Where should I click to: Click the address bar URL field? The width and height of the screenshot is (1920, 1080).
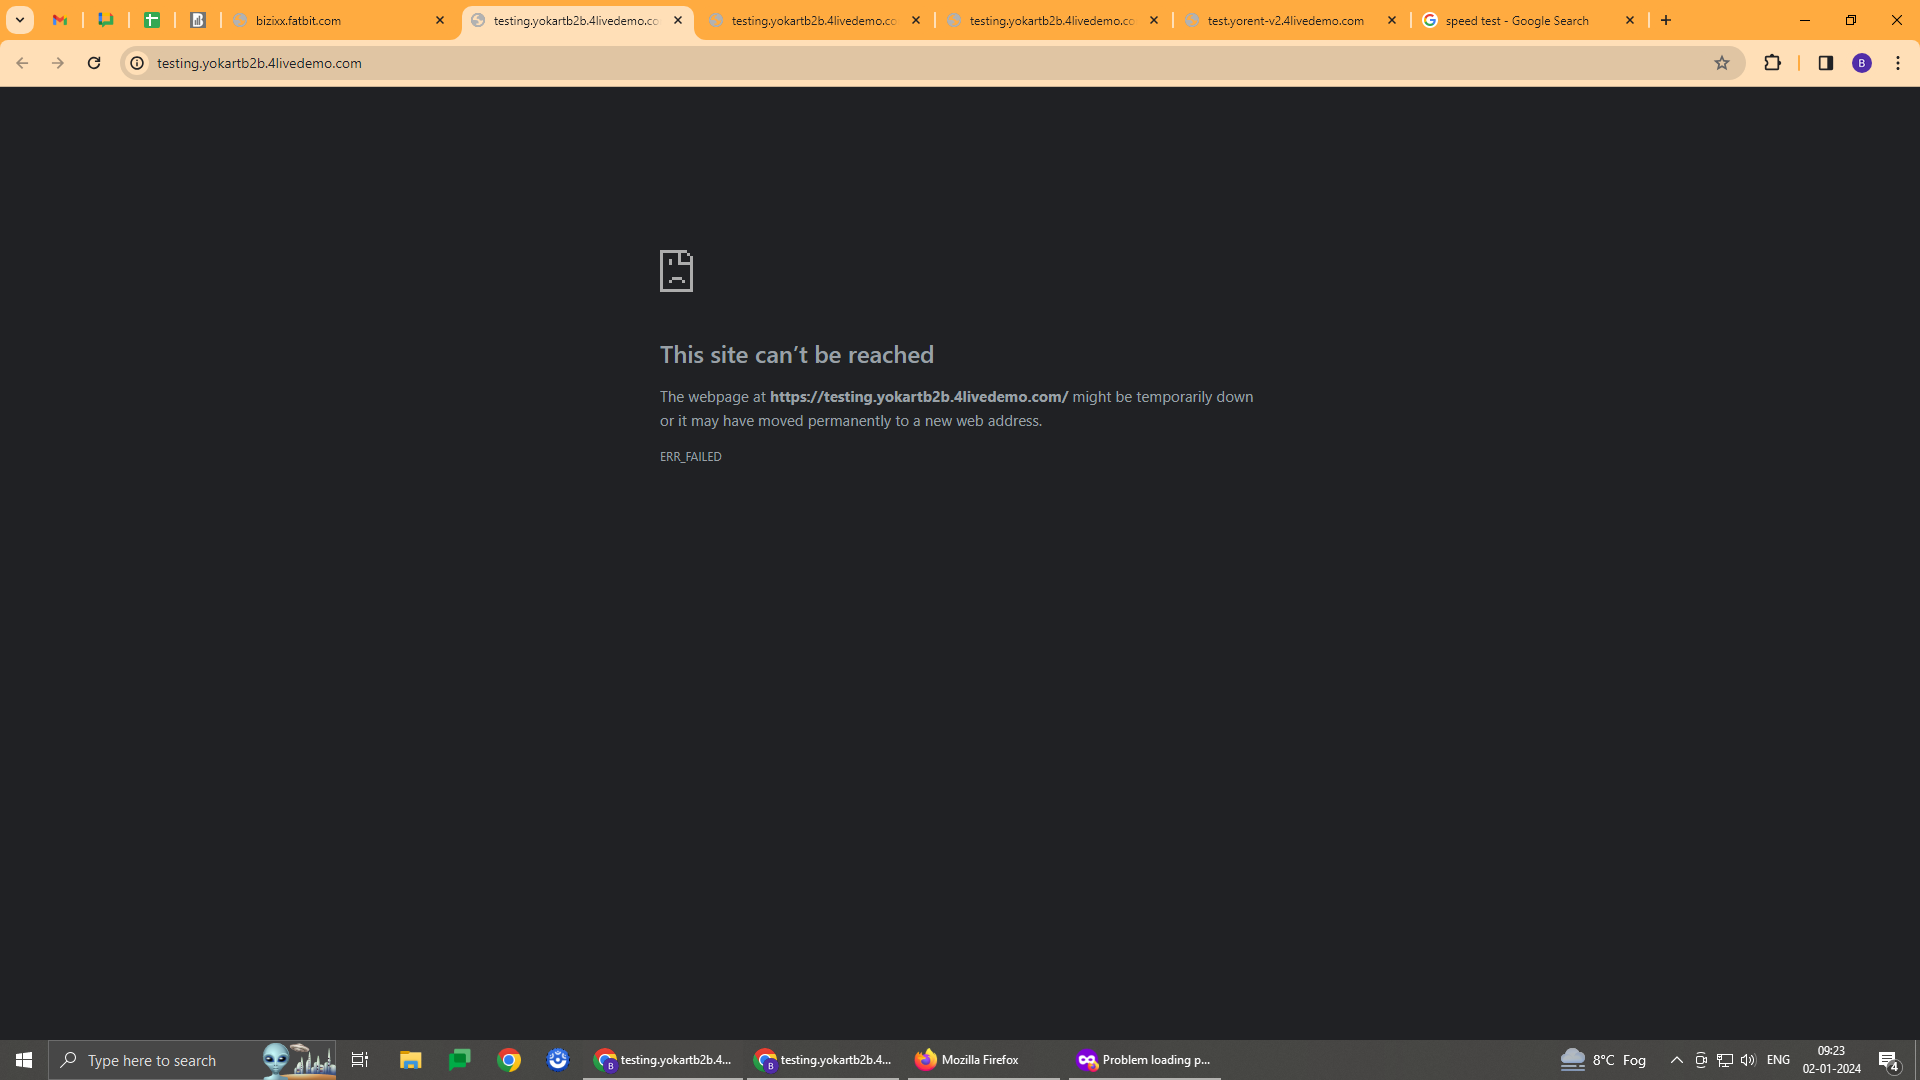click(x=900, y=63)
